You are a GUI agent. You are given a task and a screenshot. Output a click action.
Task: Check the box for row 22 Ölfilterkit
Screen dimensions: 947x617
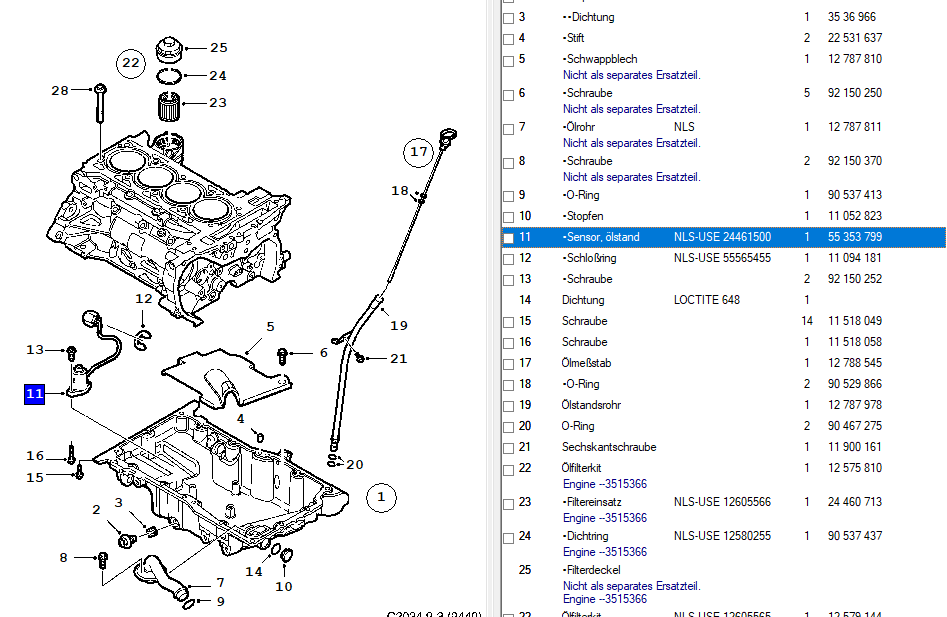click(509, 469)
